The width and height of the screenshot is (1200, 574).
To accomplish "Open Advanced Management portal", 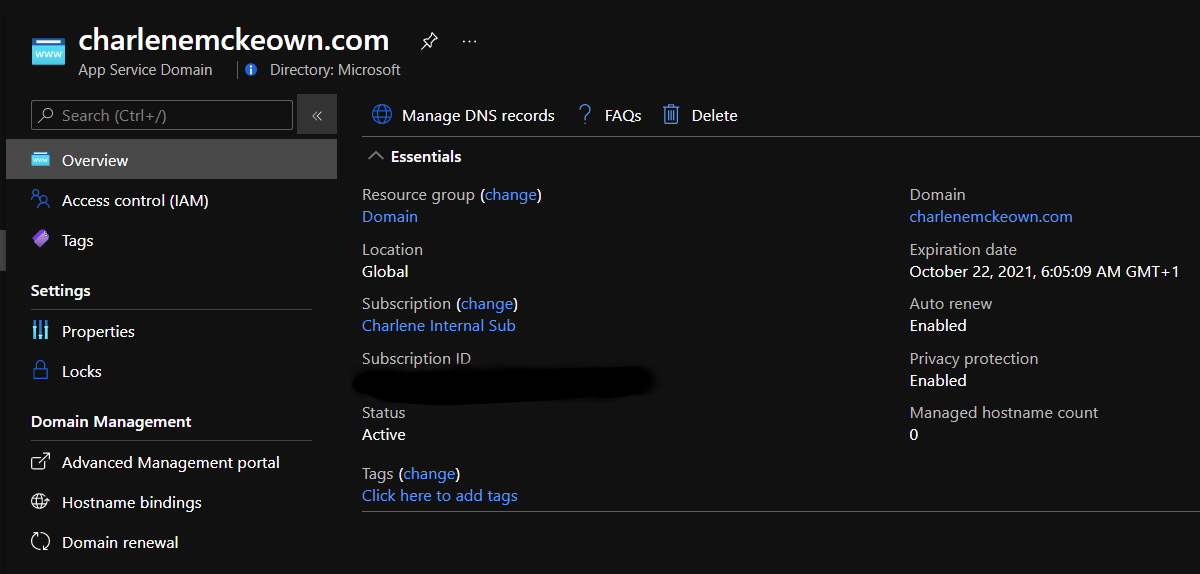I will point(171,462).
